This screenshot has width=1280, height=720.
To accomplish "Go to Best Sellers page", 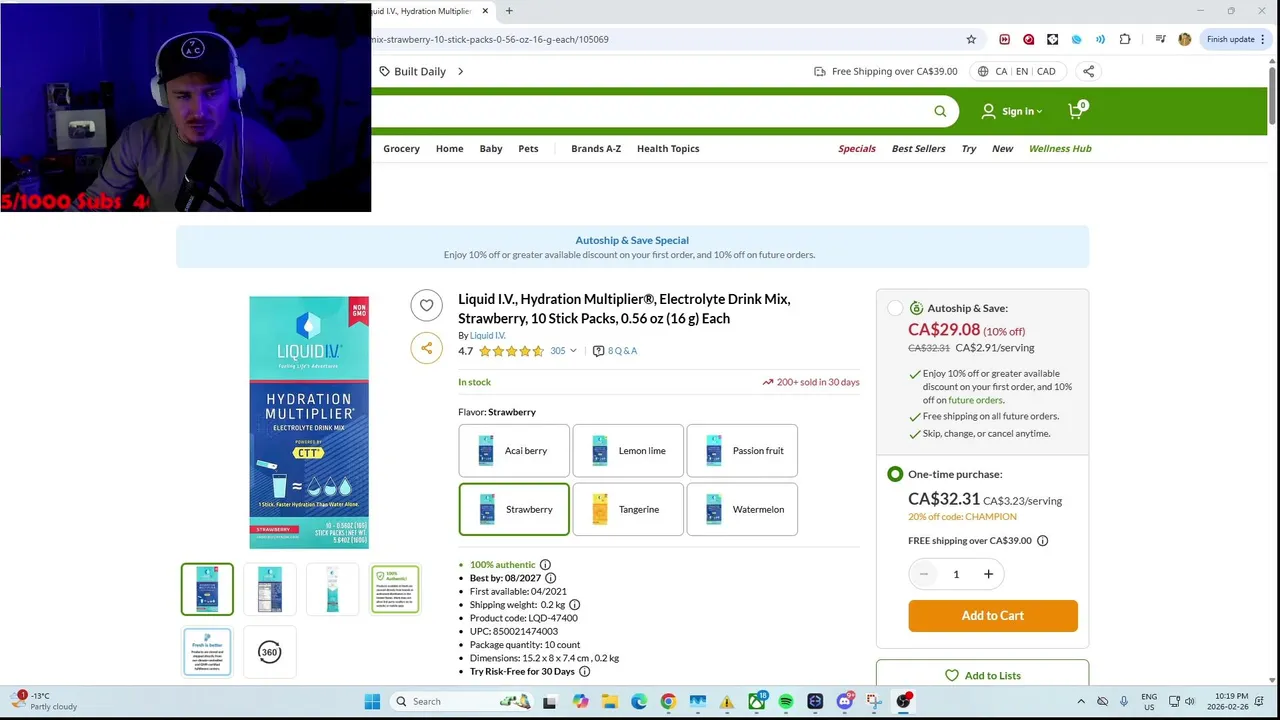I will point(918,148).
